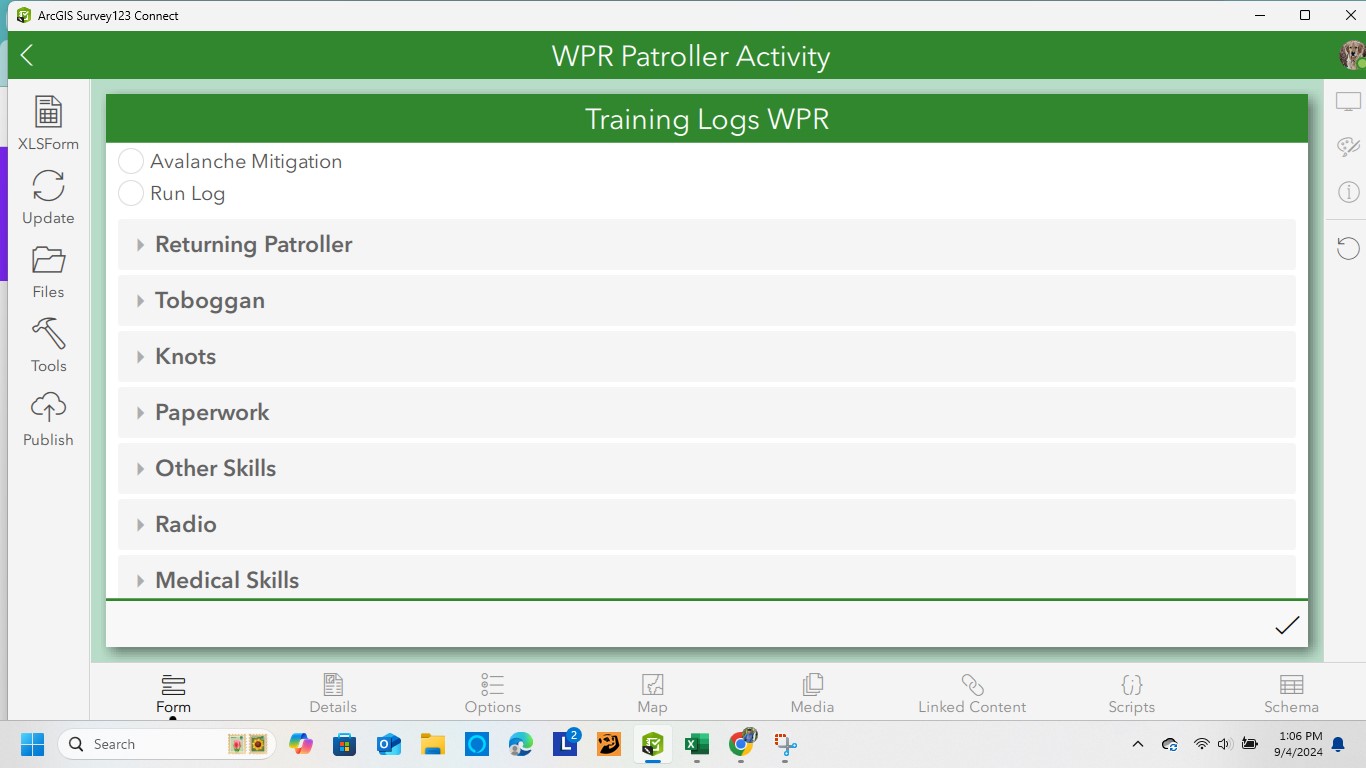
Task: Click the Update icon in the sidebar
Action: (48, 196)
